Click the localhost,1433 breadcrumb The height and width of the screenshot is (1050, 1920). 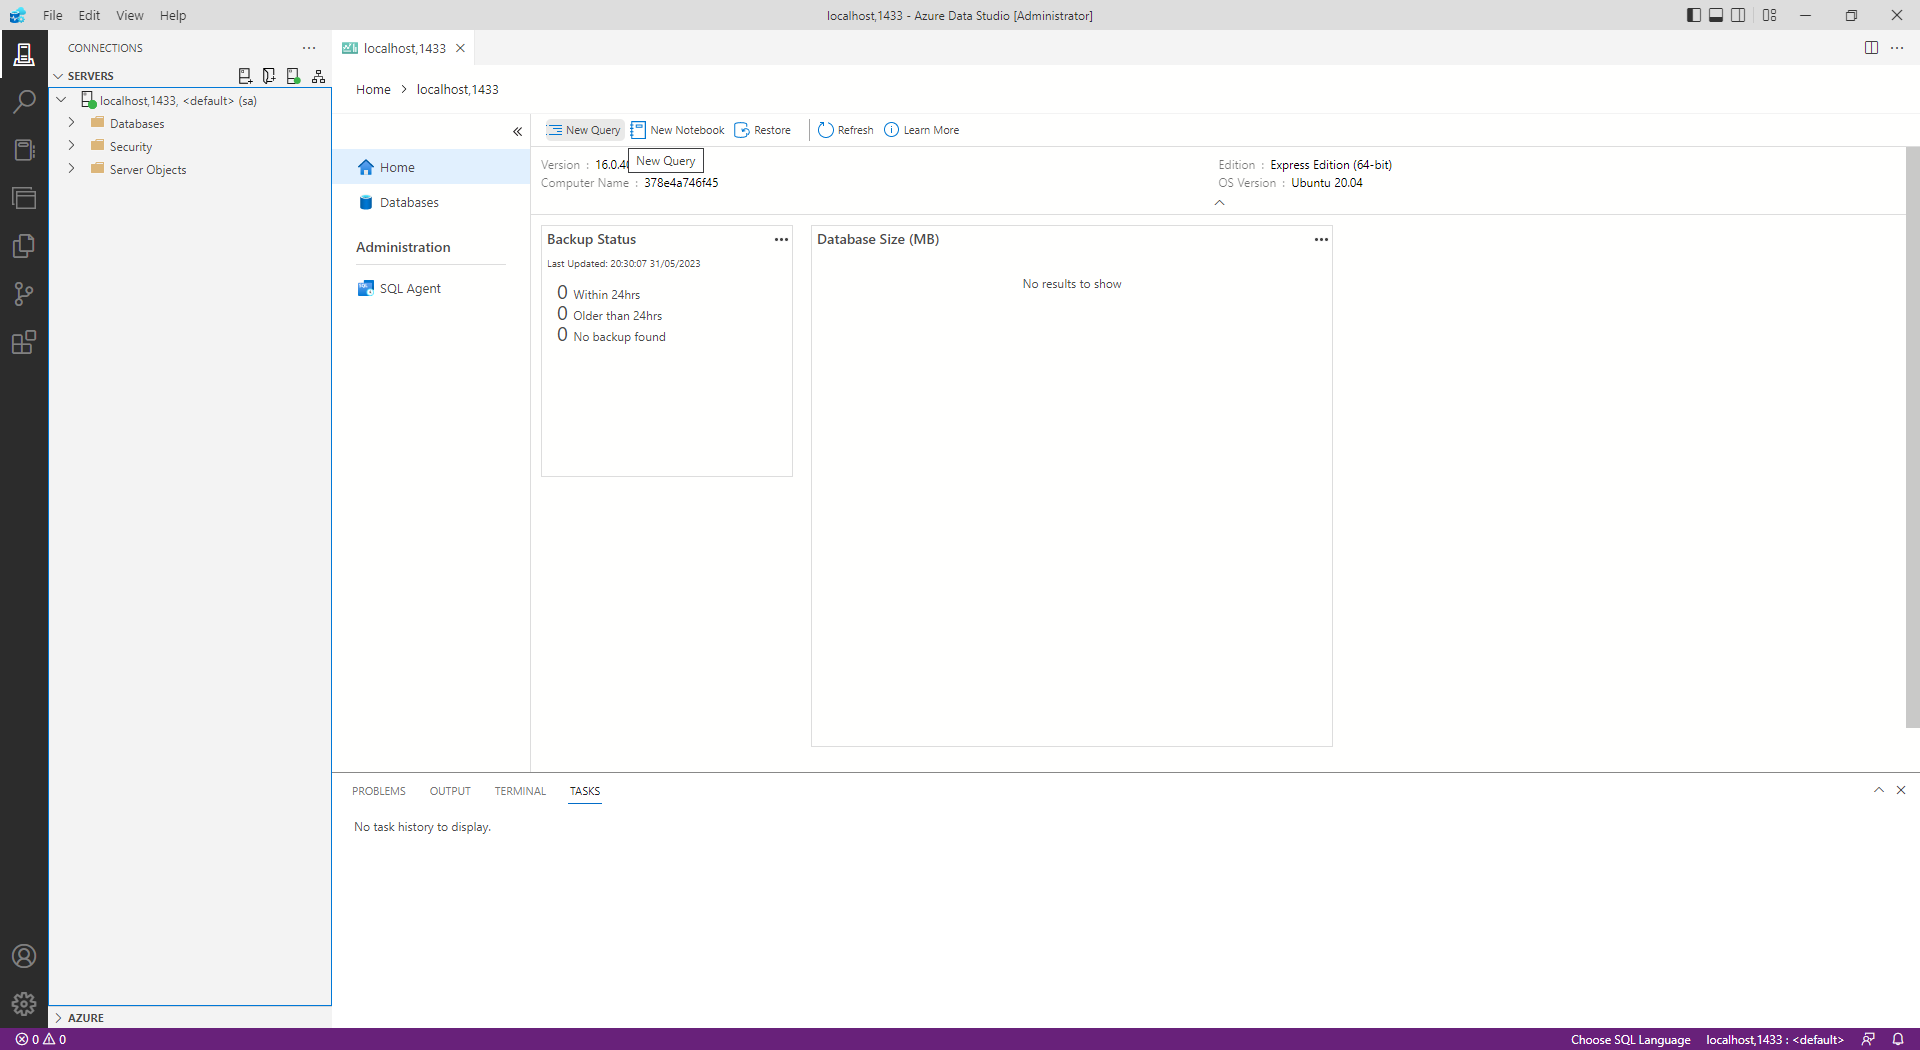[x=457, y=89]
